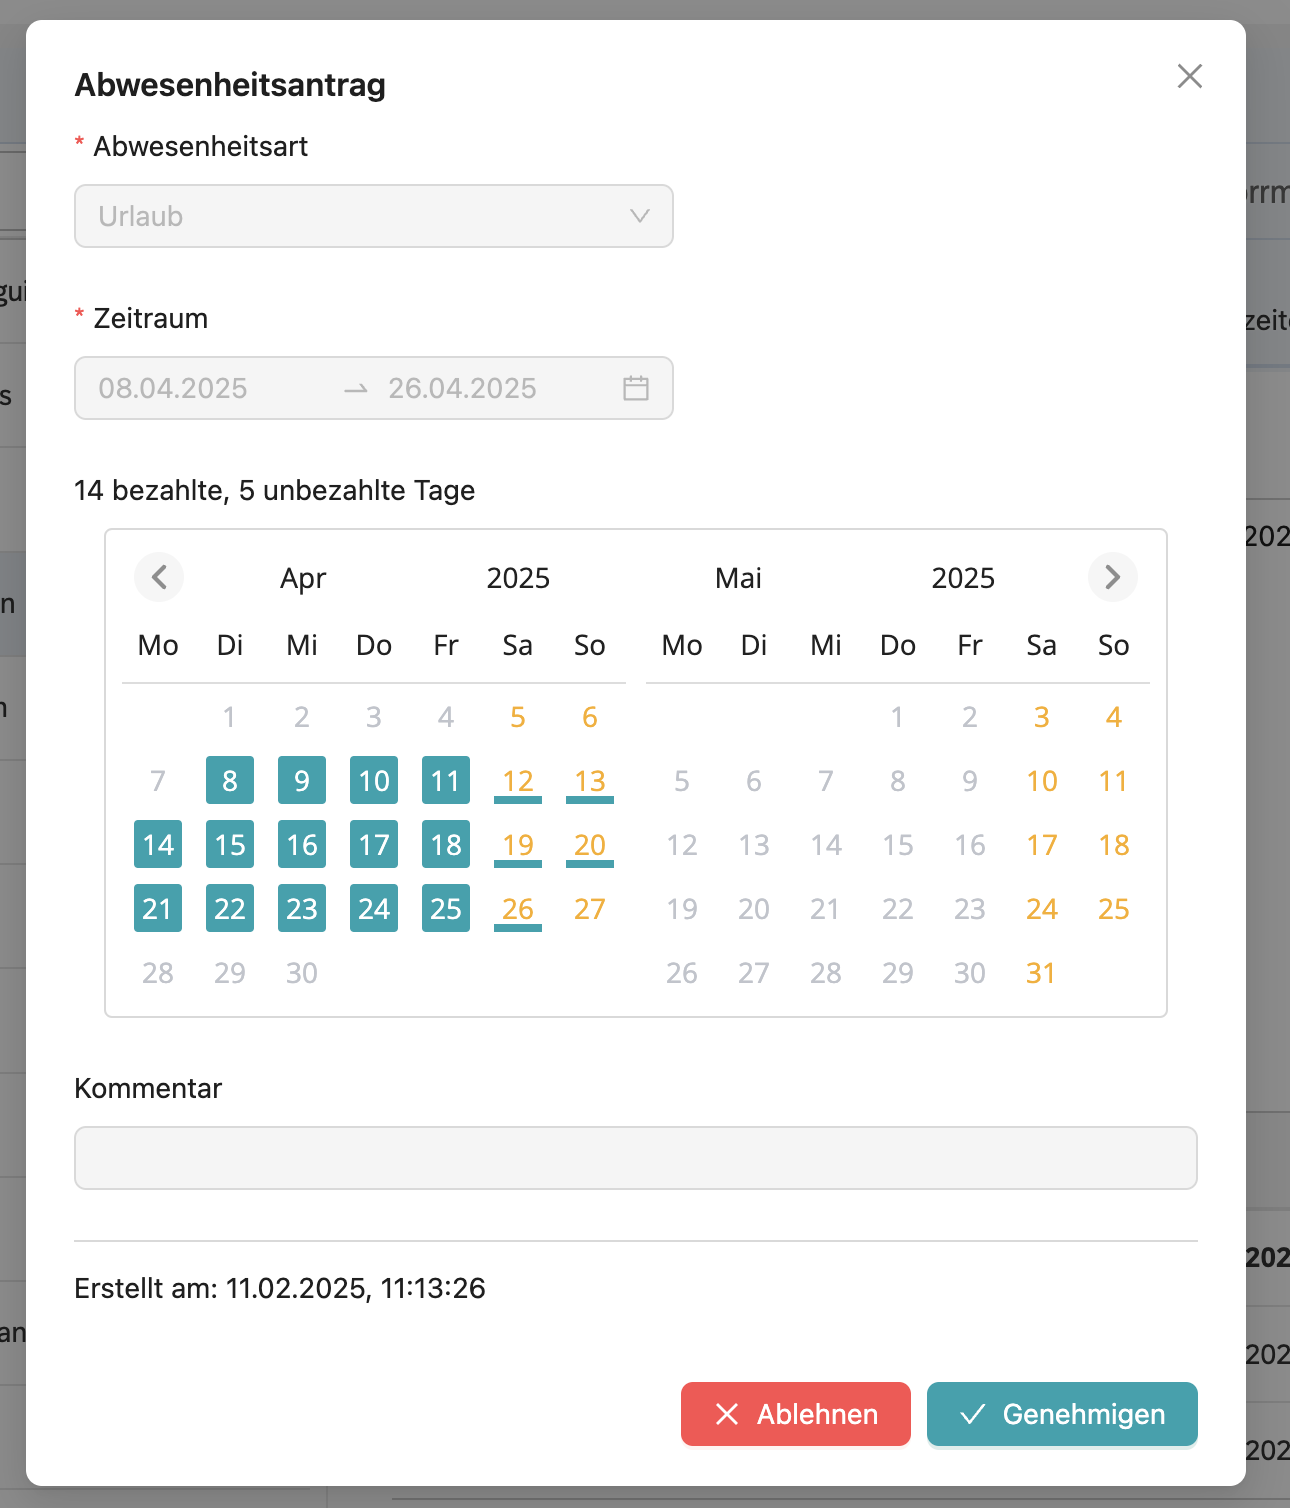The image size is (1290, 1508).
Task: Click the calendar icon in the Zeitraum field
Action: pyautogui.click(x=636, y=388)
